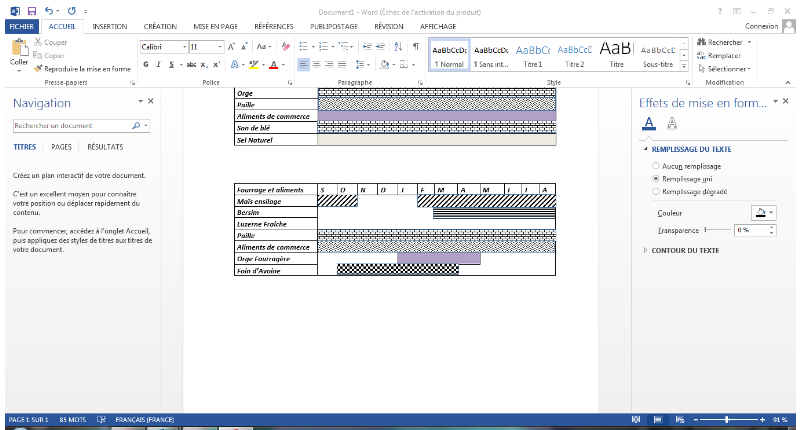Expand the CONTOUR DU TEXTE section

tap(684, 250)
